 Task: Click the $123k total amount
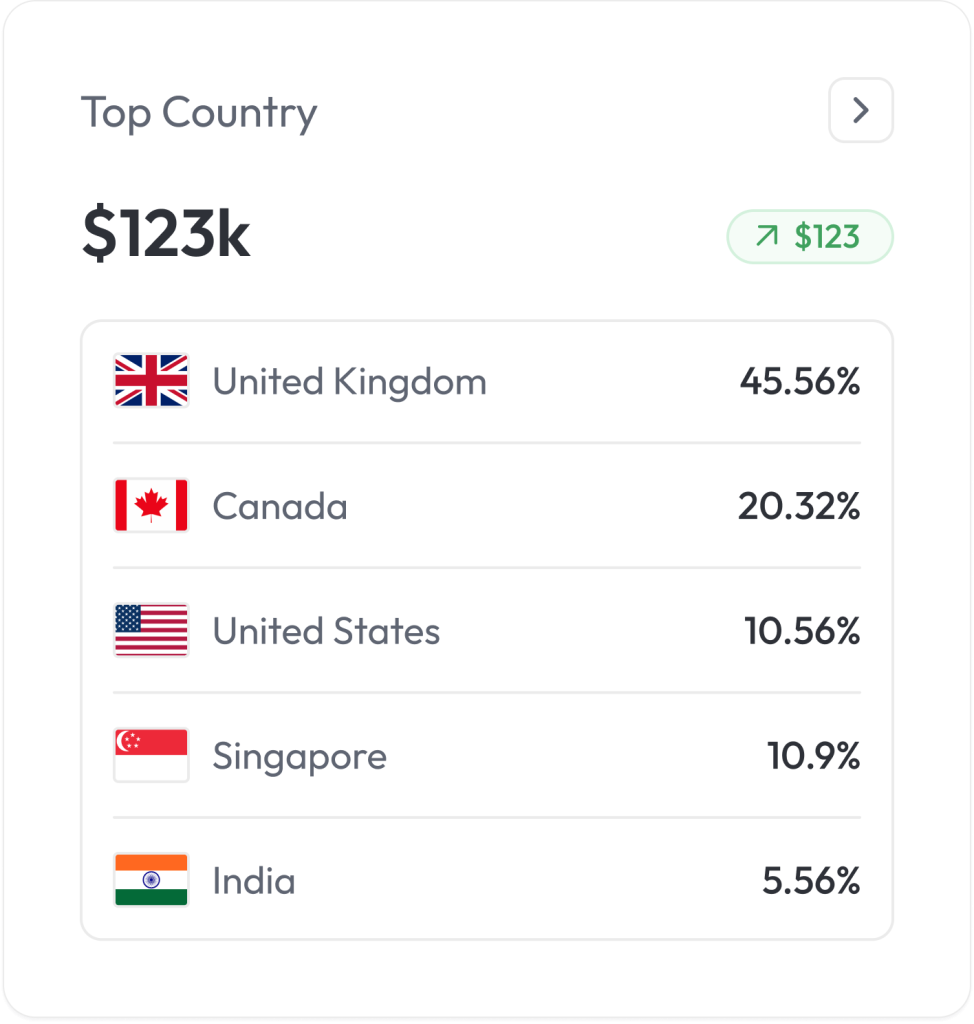click(166, 236)
